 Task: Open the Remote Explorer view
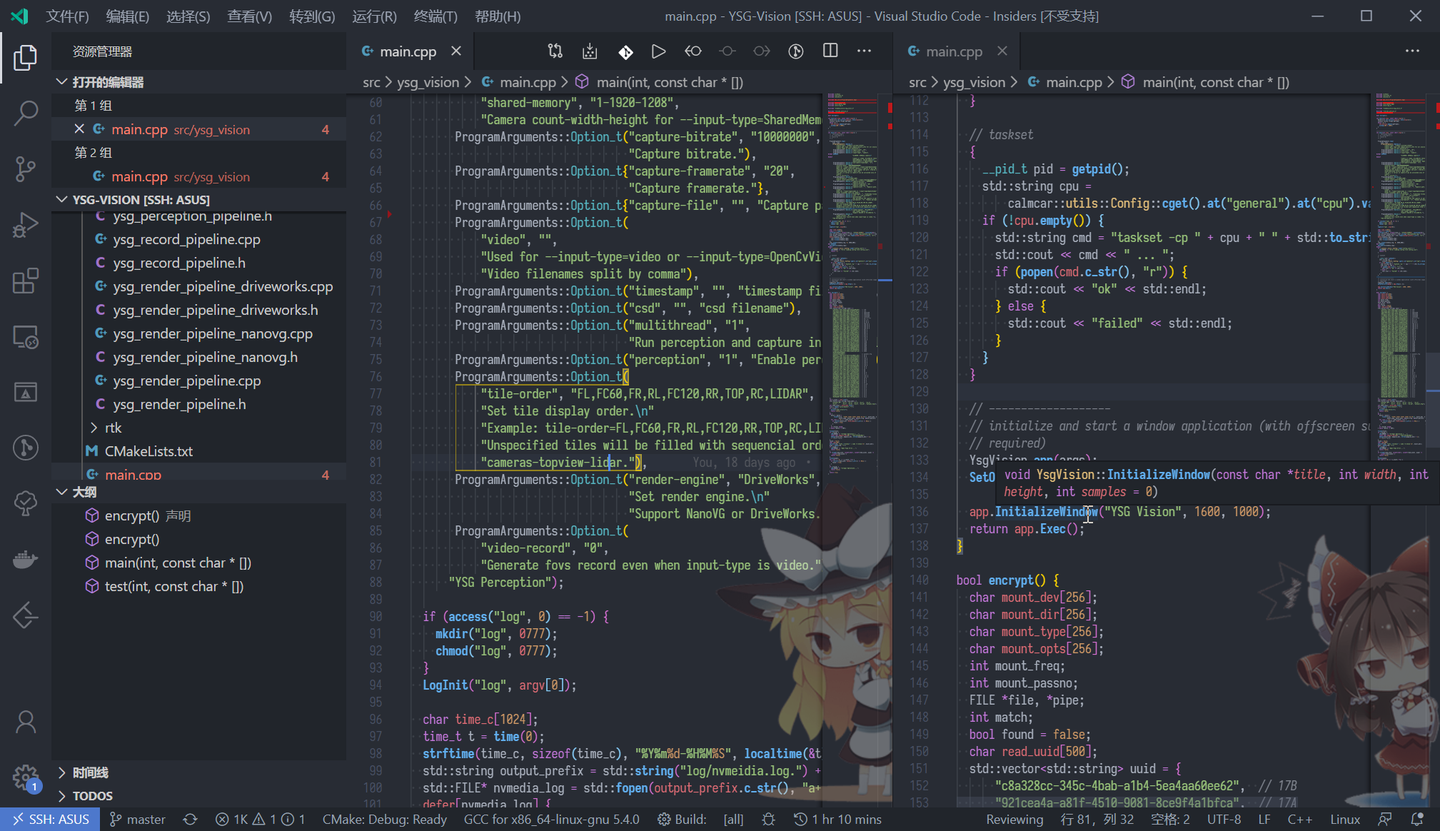tap(25, 337)
